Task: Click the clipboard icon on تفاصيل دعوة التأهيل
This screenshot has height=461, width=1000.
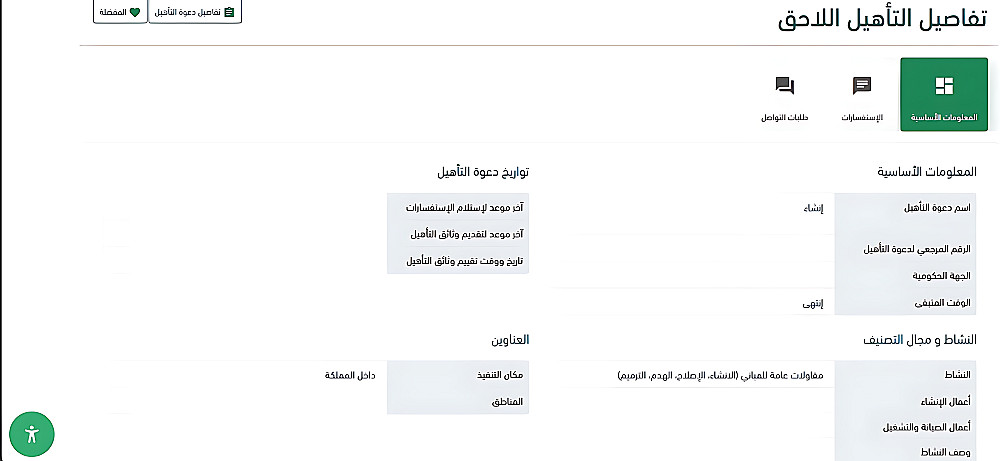Action: [x=229, y=12]
